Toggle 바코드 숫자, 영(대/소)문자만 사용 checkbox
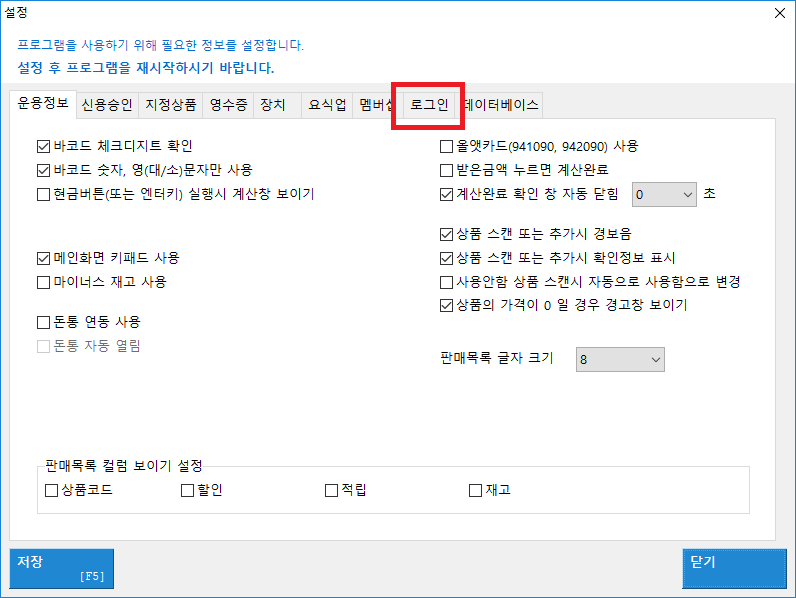 (44, 171)
